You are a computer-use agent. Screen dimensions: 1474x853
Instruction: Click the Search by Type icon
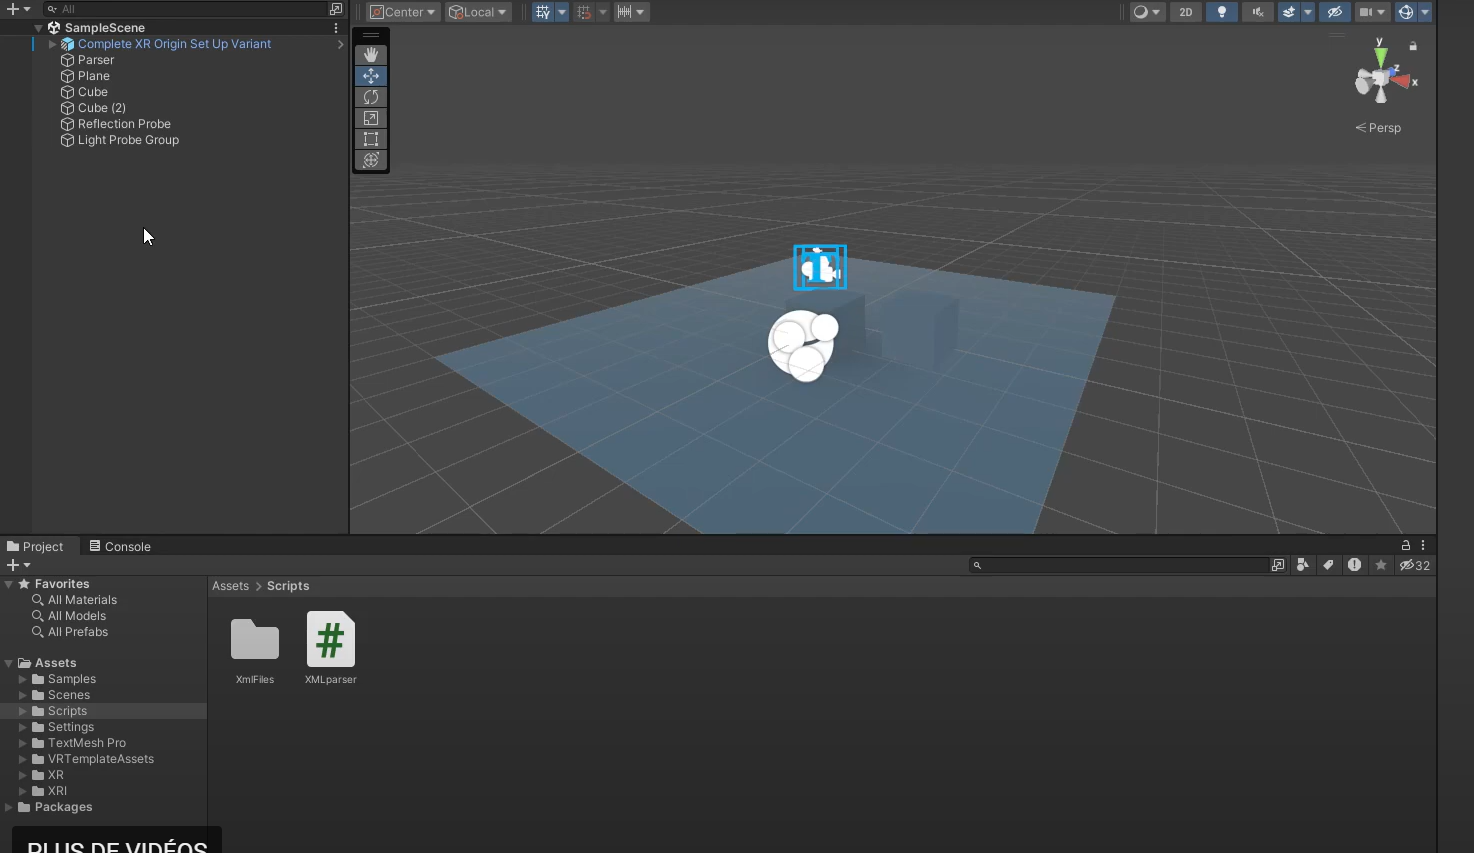pos(1302,565)
